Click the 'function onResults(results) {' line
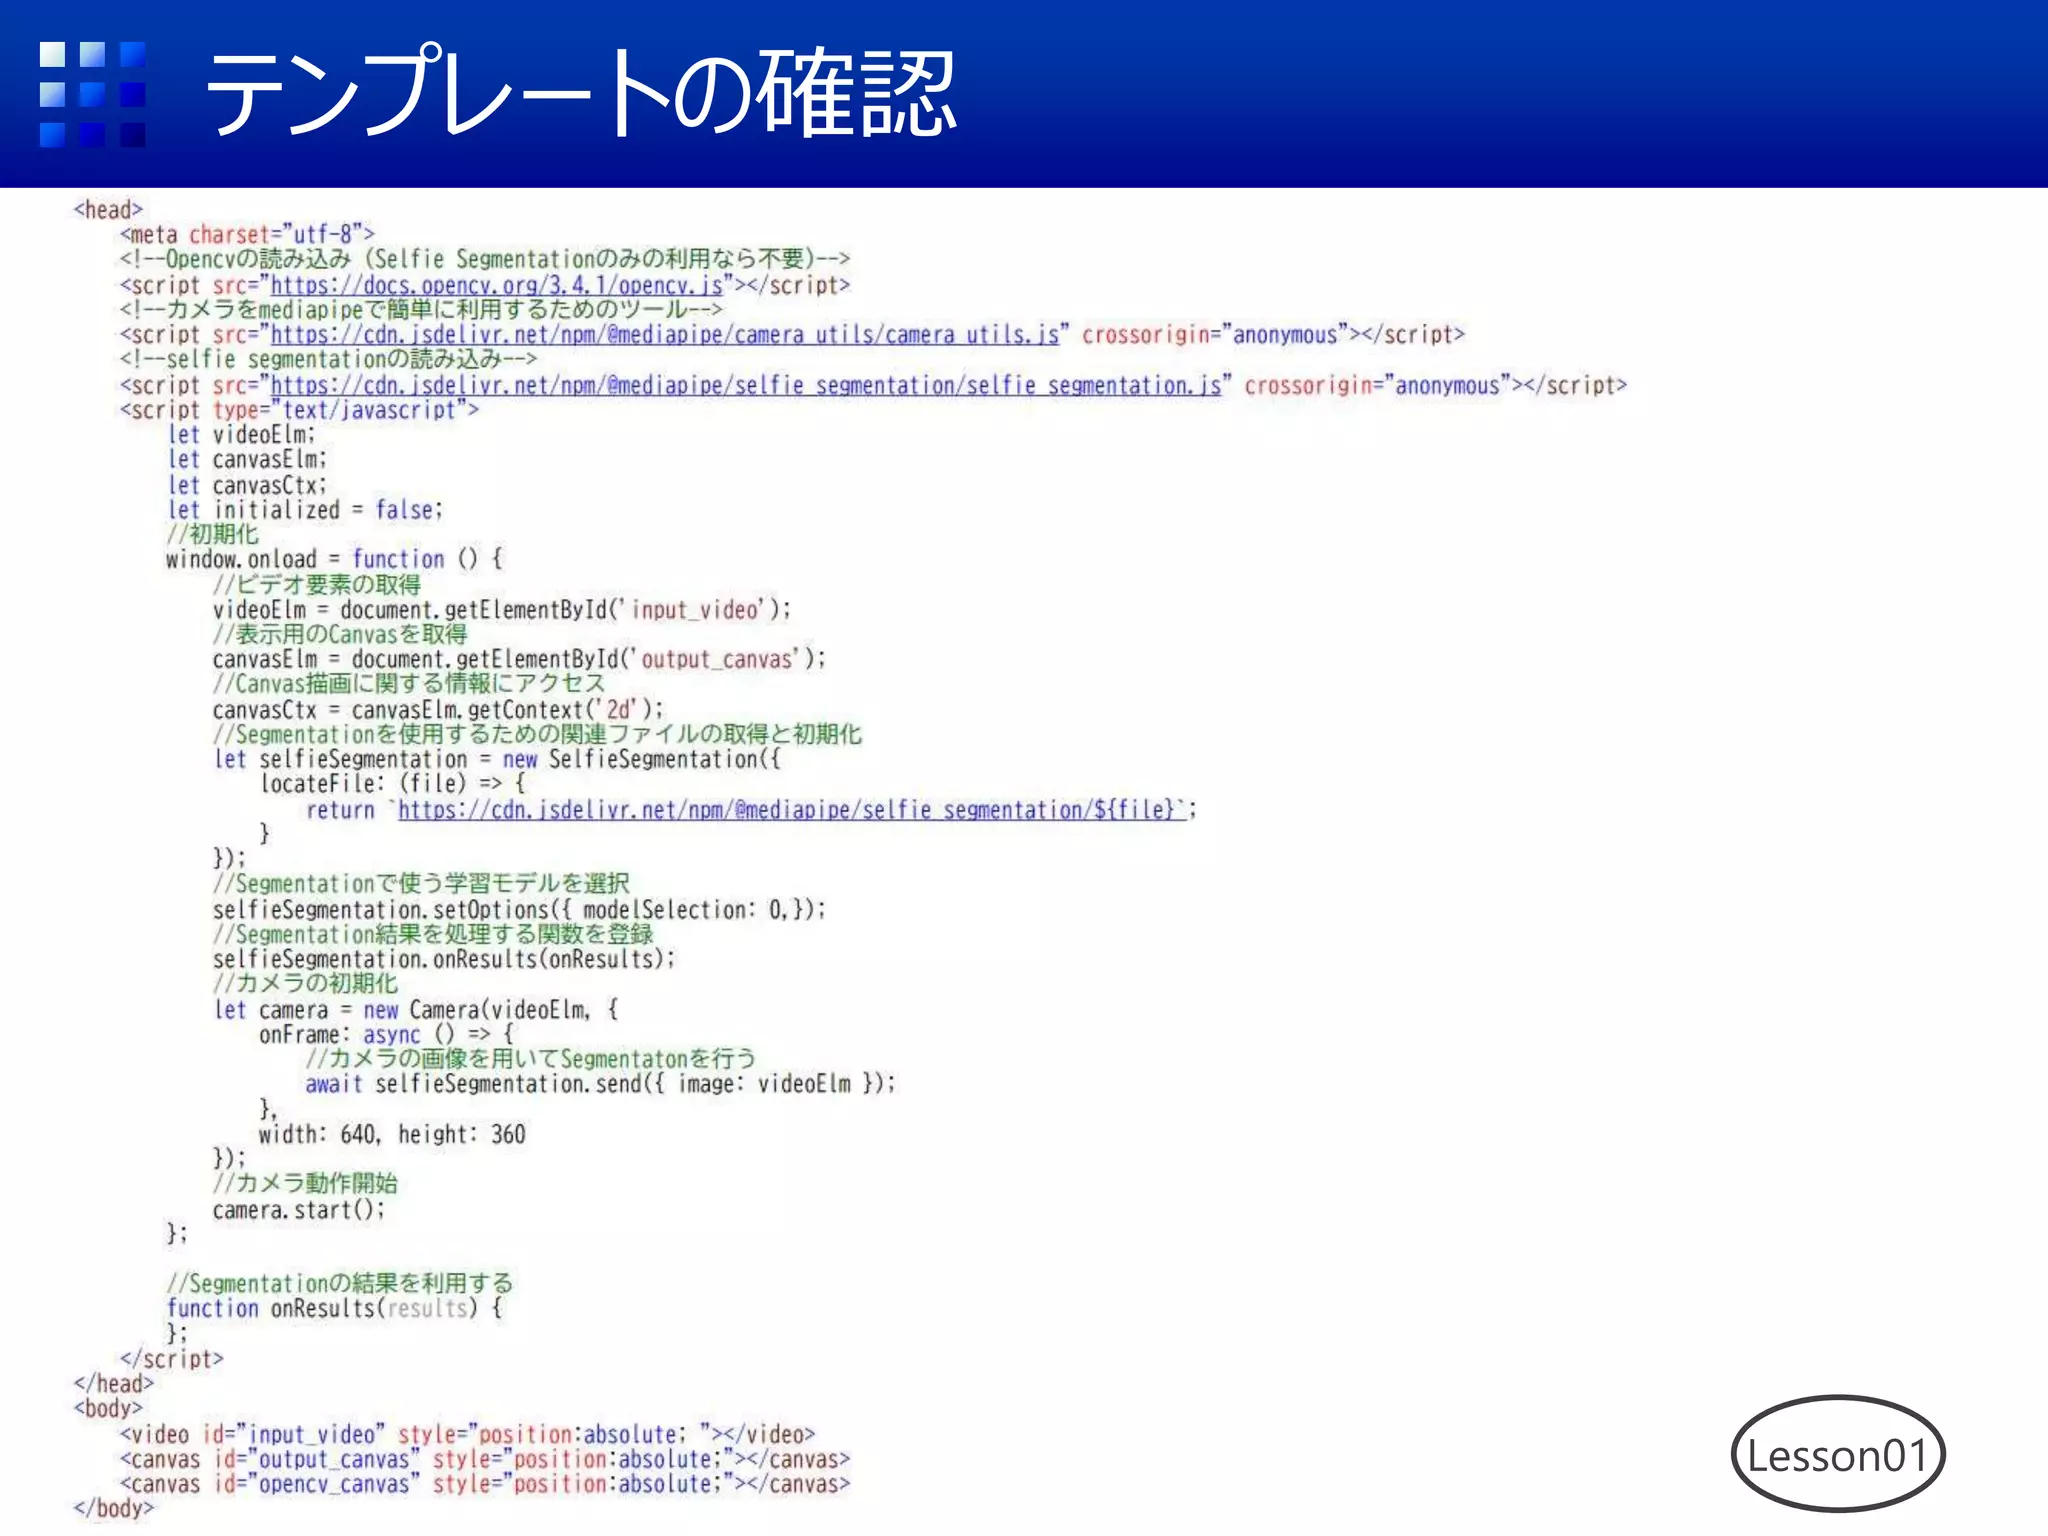Viewport: 2048px width, 1536px height. point(335,1309)
